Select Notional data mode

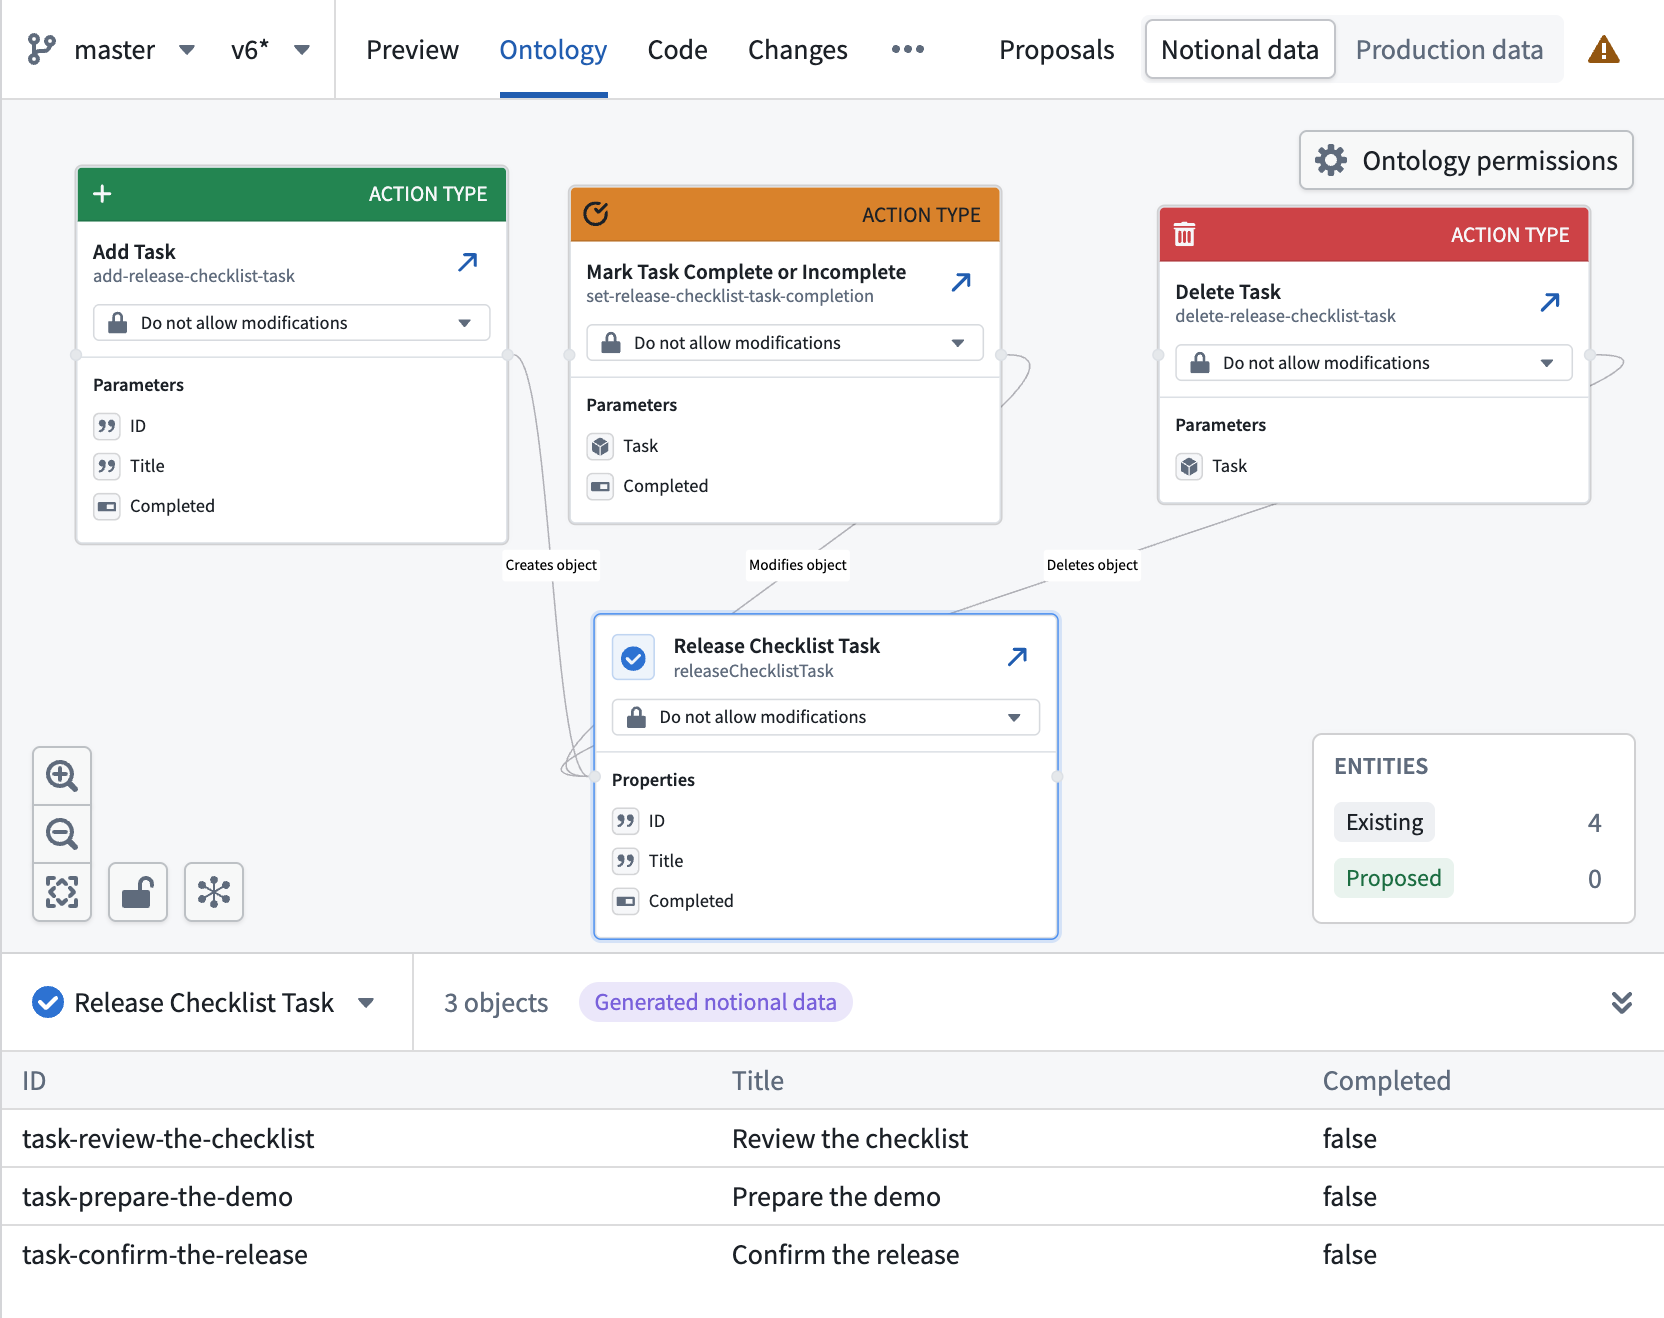tap(1239, 49)
